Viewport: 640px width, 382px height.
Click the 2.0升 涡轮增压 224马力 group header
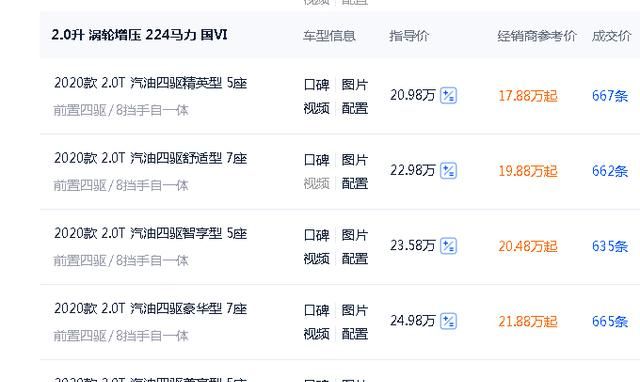pos(139,35)
